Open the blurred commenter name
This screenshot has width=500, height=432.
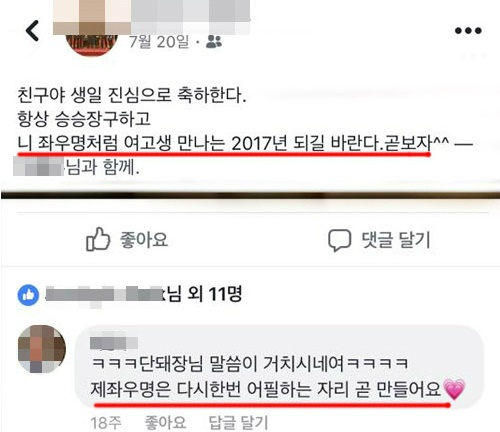[114, 343]
